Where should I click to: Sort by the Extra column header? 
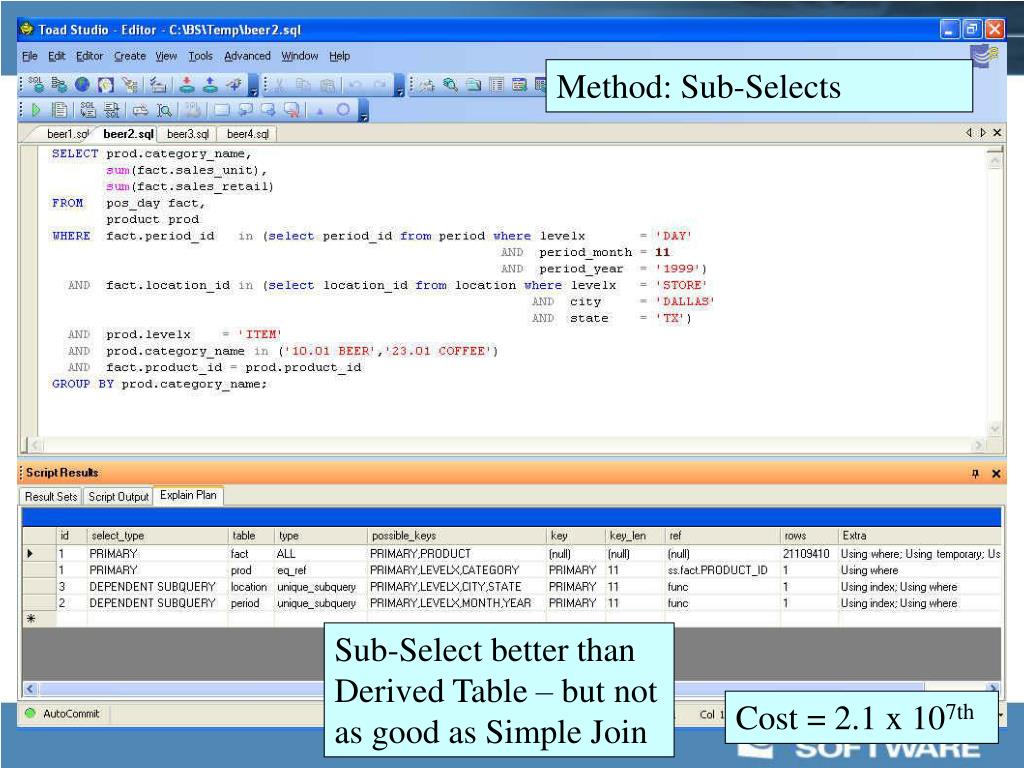[x=920, y=536]
